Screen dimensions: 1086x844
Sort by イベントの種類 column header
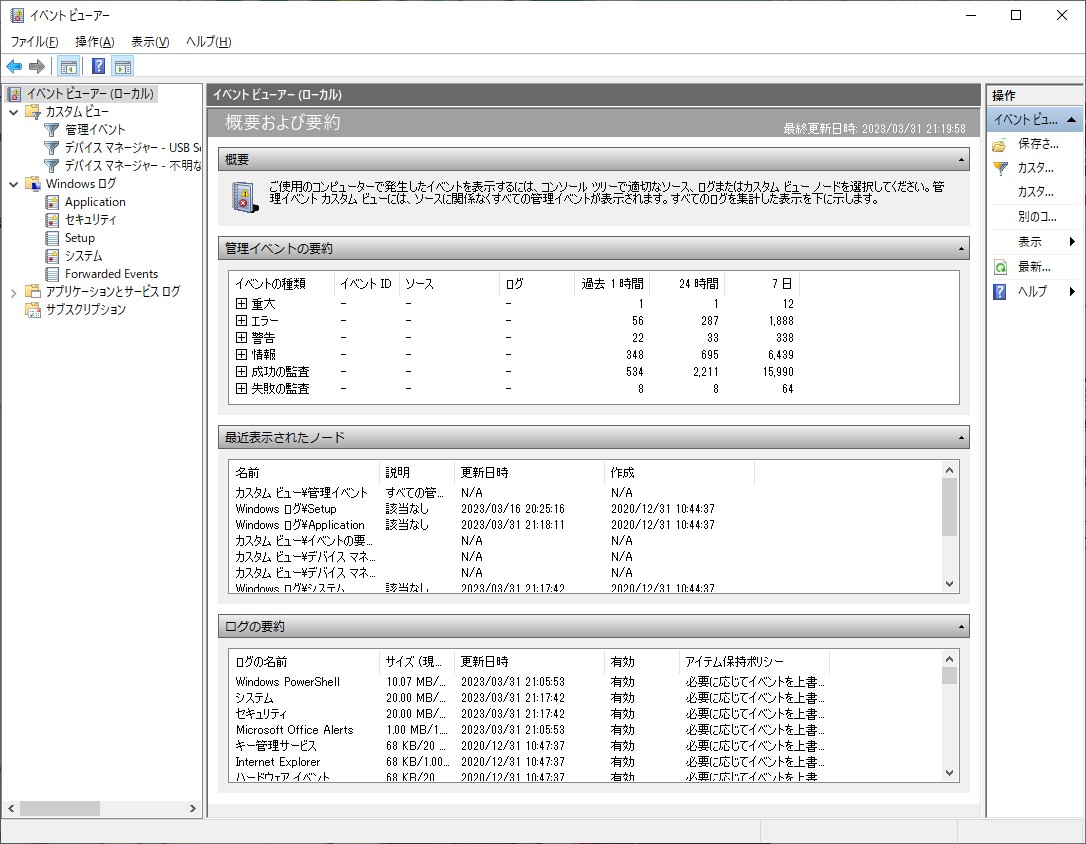click(281, 283)
